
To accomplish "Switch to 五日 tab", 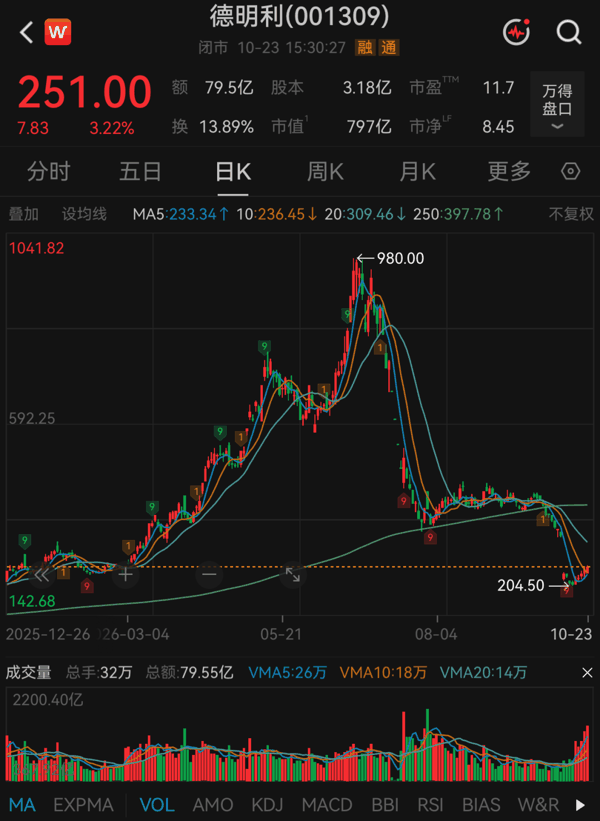I will (140, 172).
